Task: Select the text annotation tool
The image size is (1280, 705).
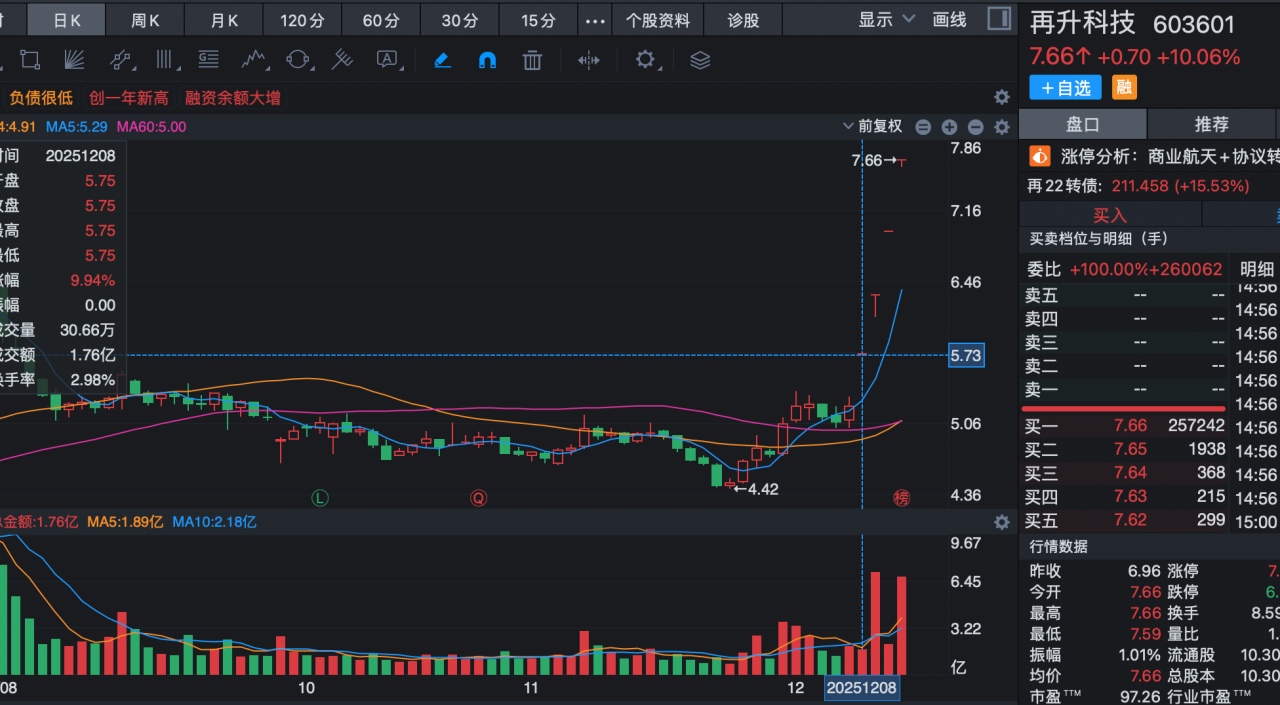Action: tap(388, 60)
